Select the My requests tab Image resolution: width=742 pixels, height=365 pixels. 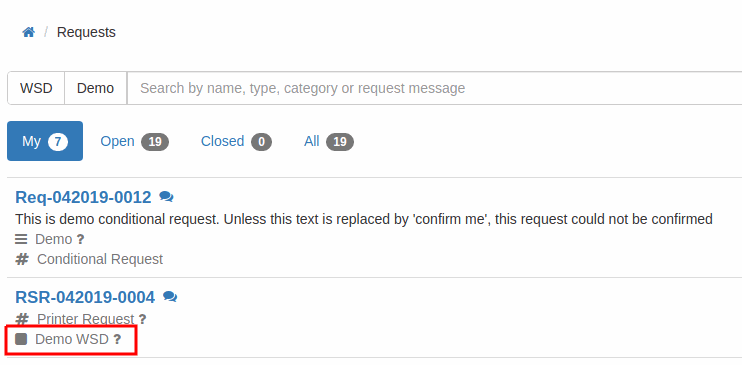(45, 141)
